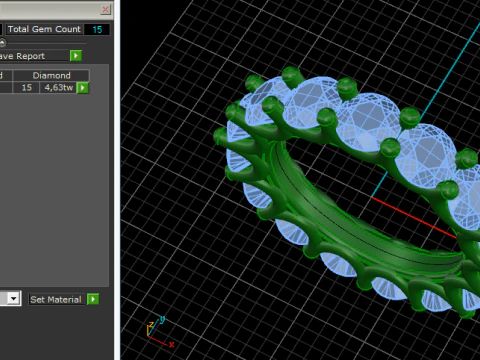Close the gem report panel
This screenshot has width=480, height=360.
[105, 9]
